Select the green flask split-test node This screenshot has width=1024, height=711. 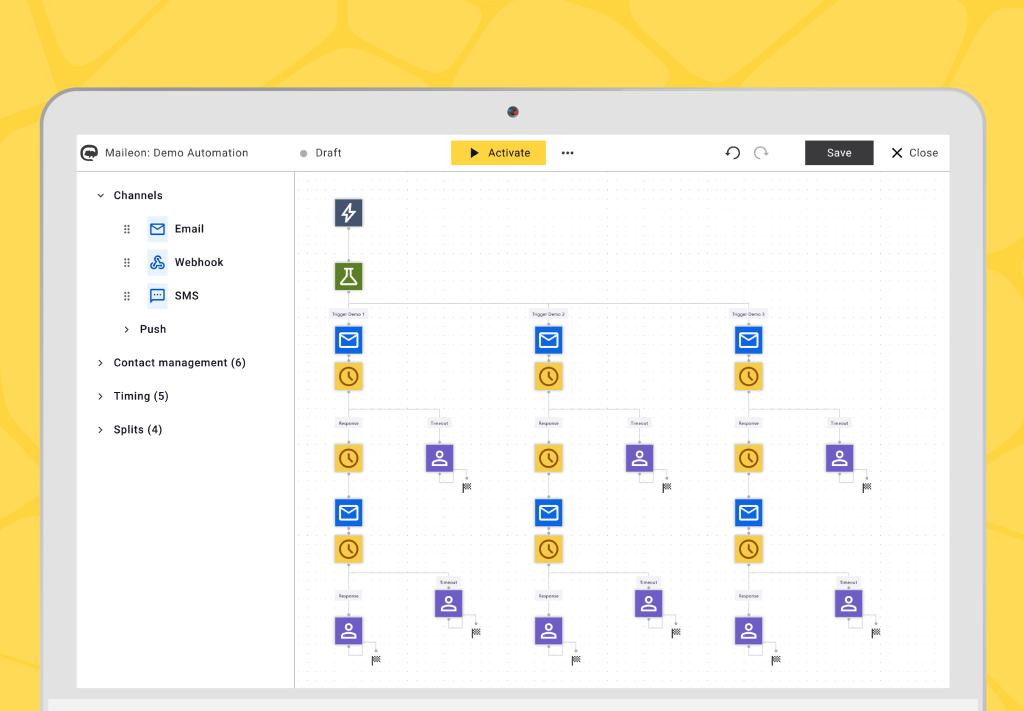[x=348, y=276]
